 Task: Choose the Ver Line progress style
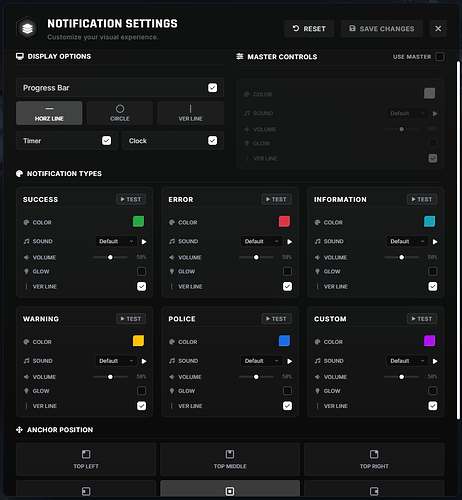click(x=190, y=113)
